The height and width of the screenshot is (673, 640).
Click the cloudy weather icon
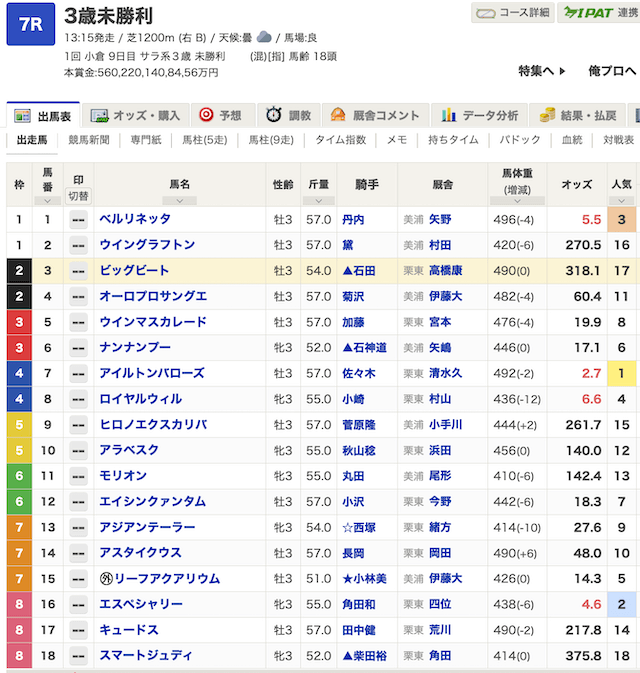(x=264, y=37)
